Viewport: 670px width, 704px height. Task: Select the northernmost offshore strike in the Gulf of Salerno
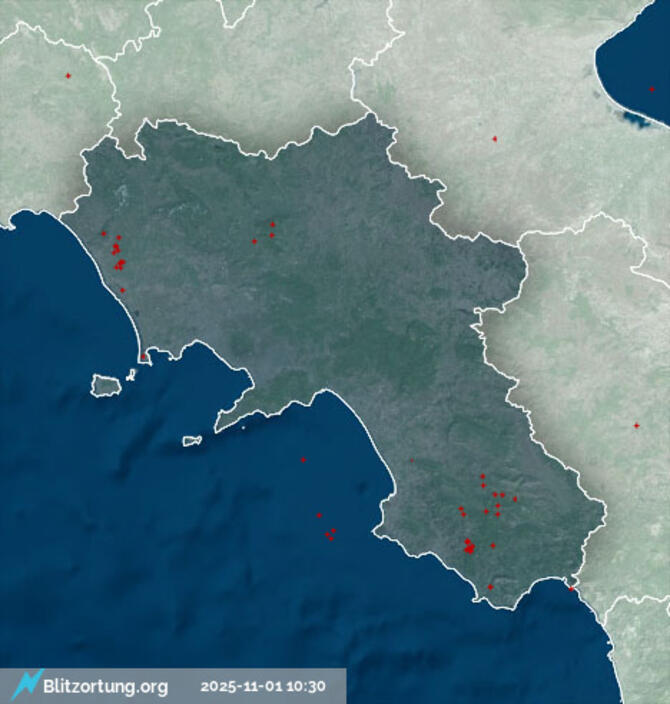coord(303,460)
